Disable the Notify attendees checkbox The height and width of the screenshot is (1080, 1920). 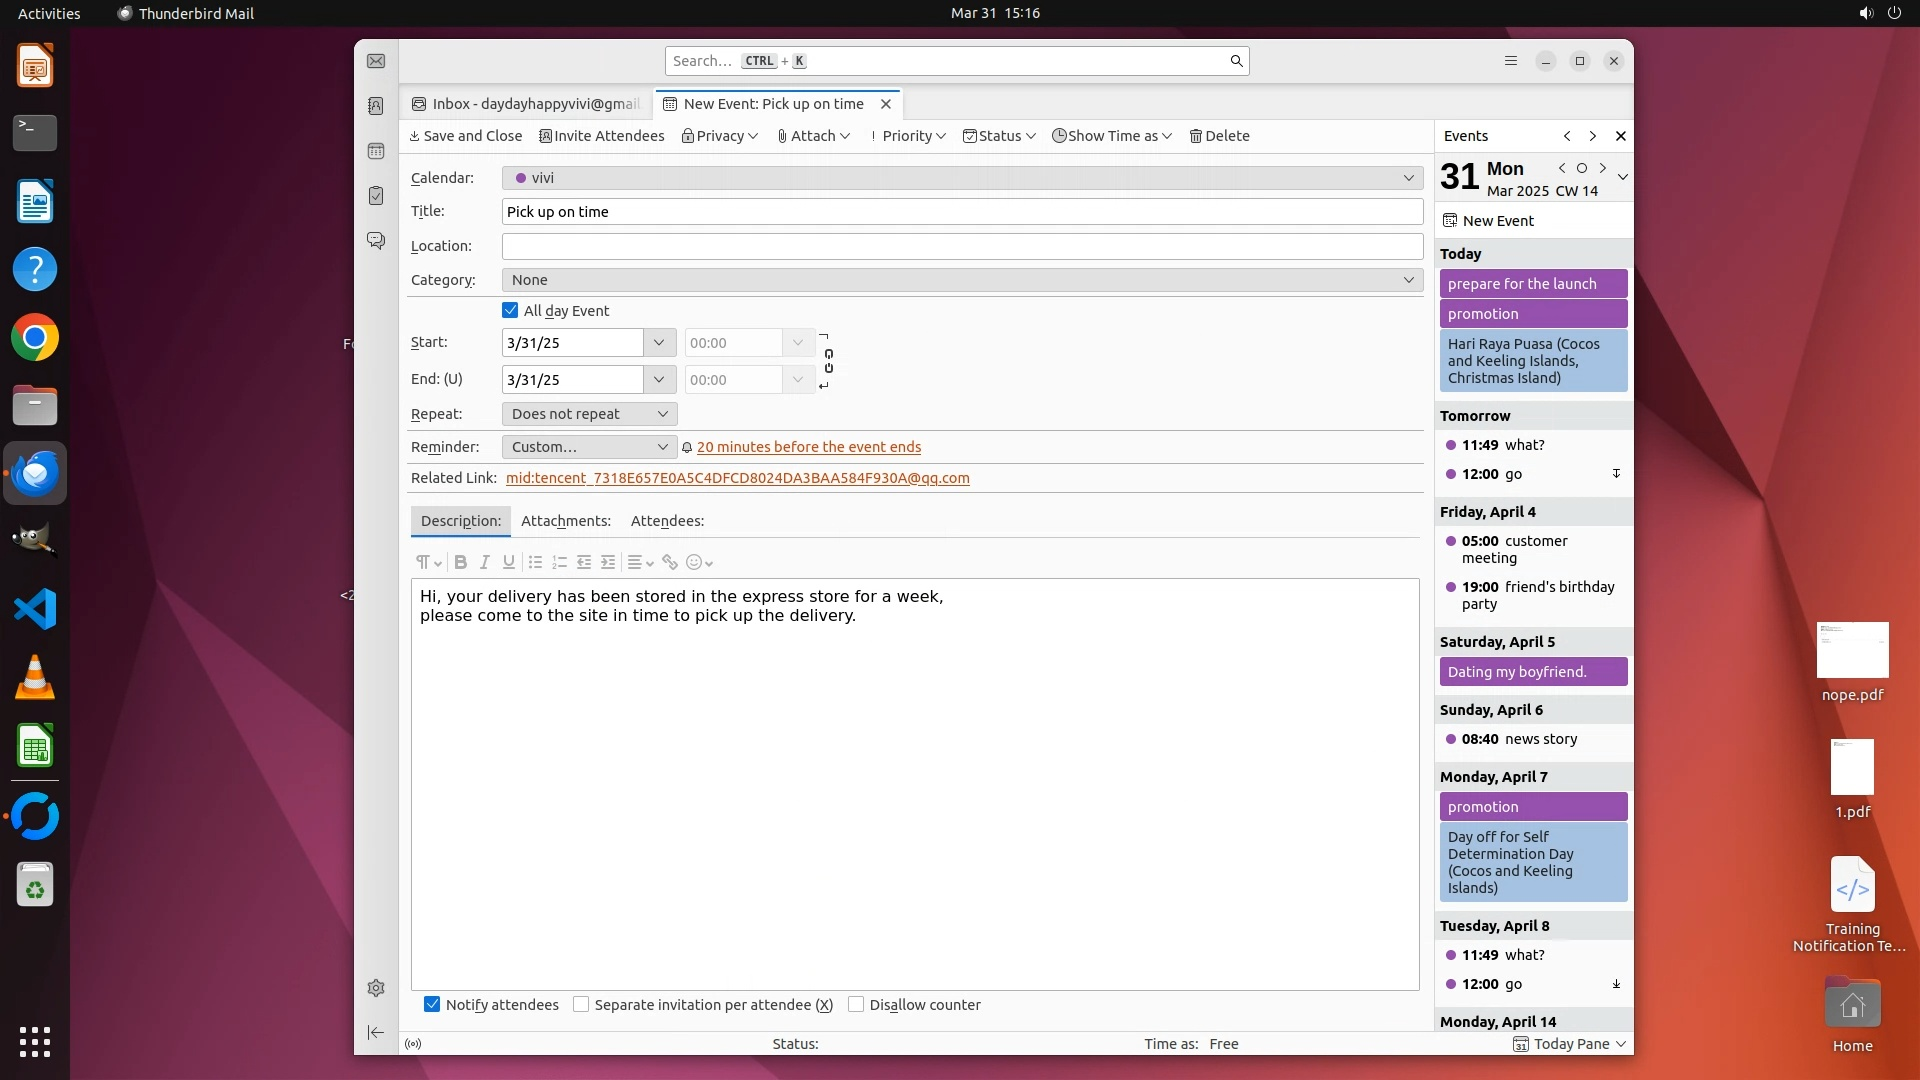pyautogui.click(x=432, y=1005)
